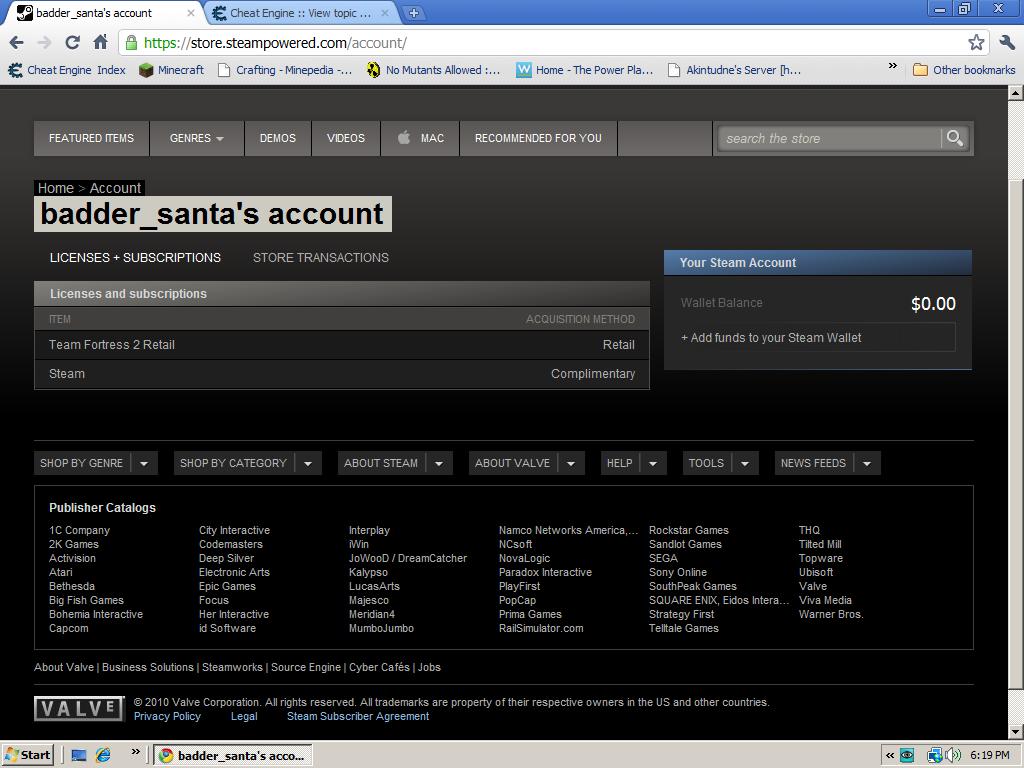Viewport: 1024px width, 768px height.
Task: Reload the Steam account page
Action: (x=72, y=43)
